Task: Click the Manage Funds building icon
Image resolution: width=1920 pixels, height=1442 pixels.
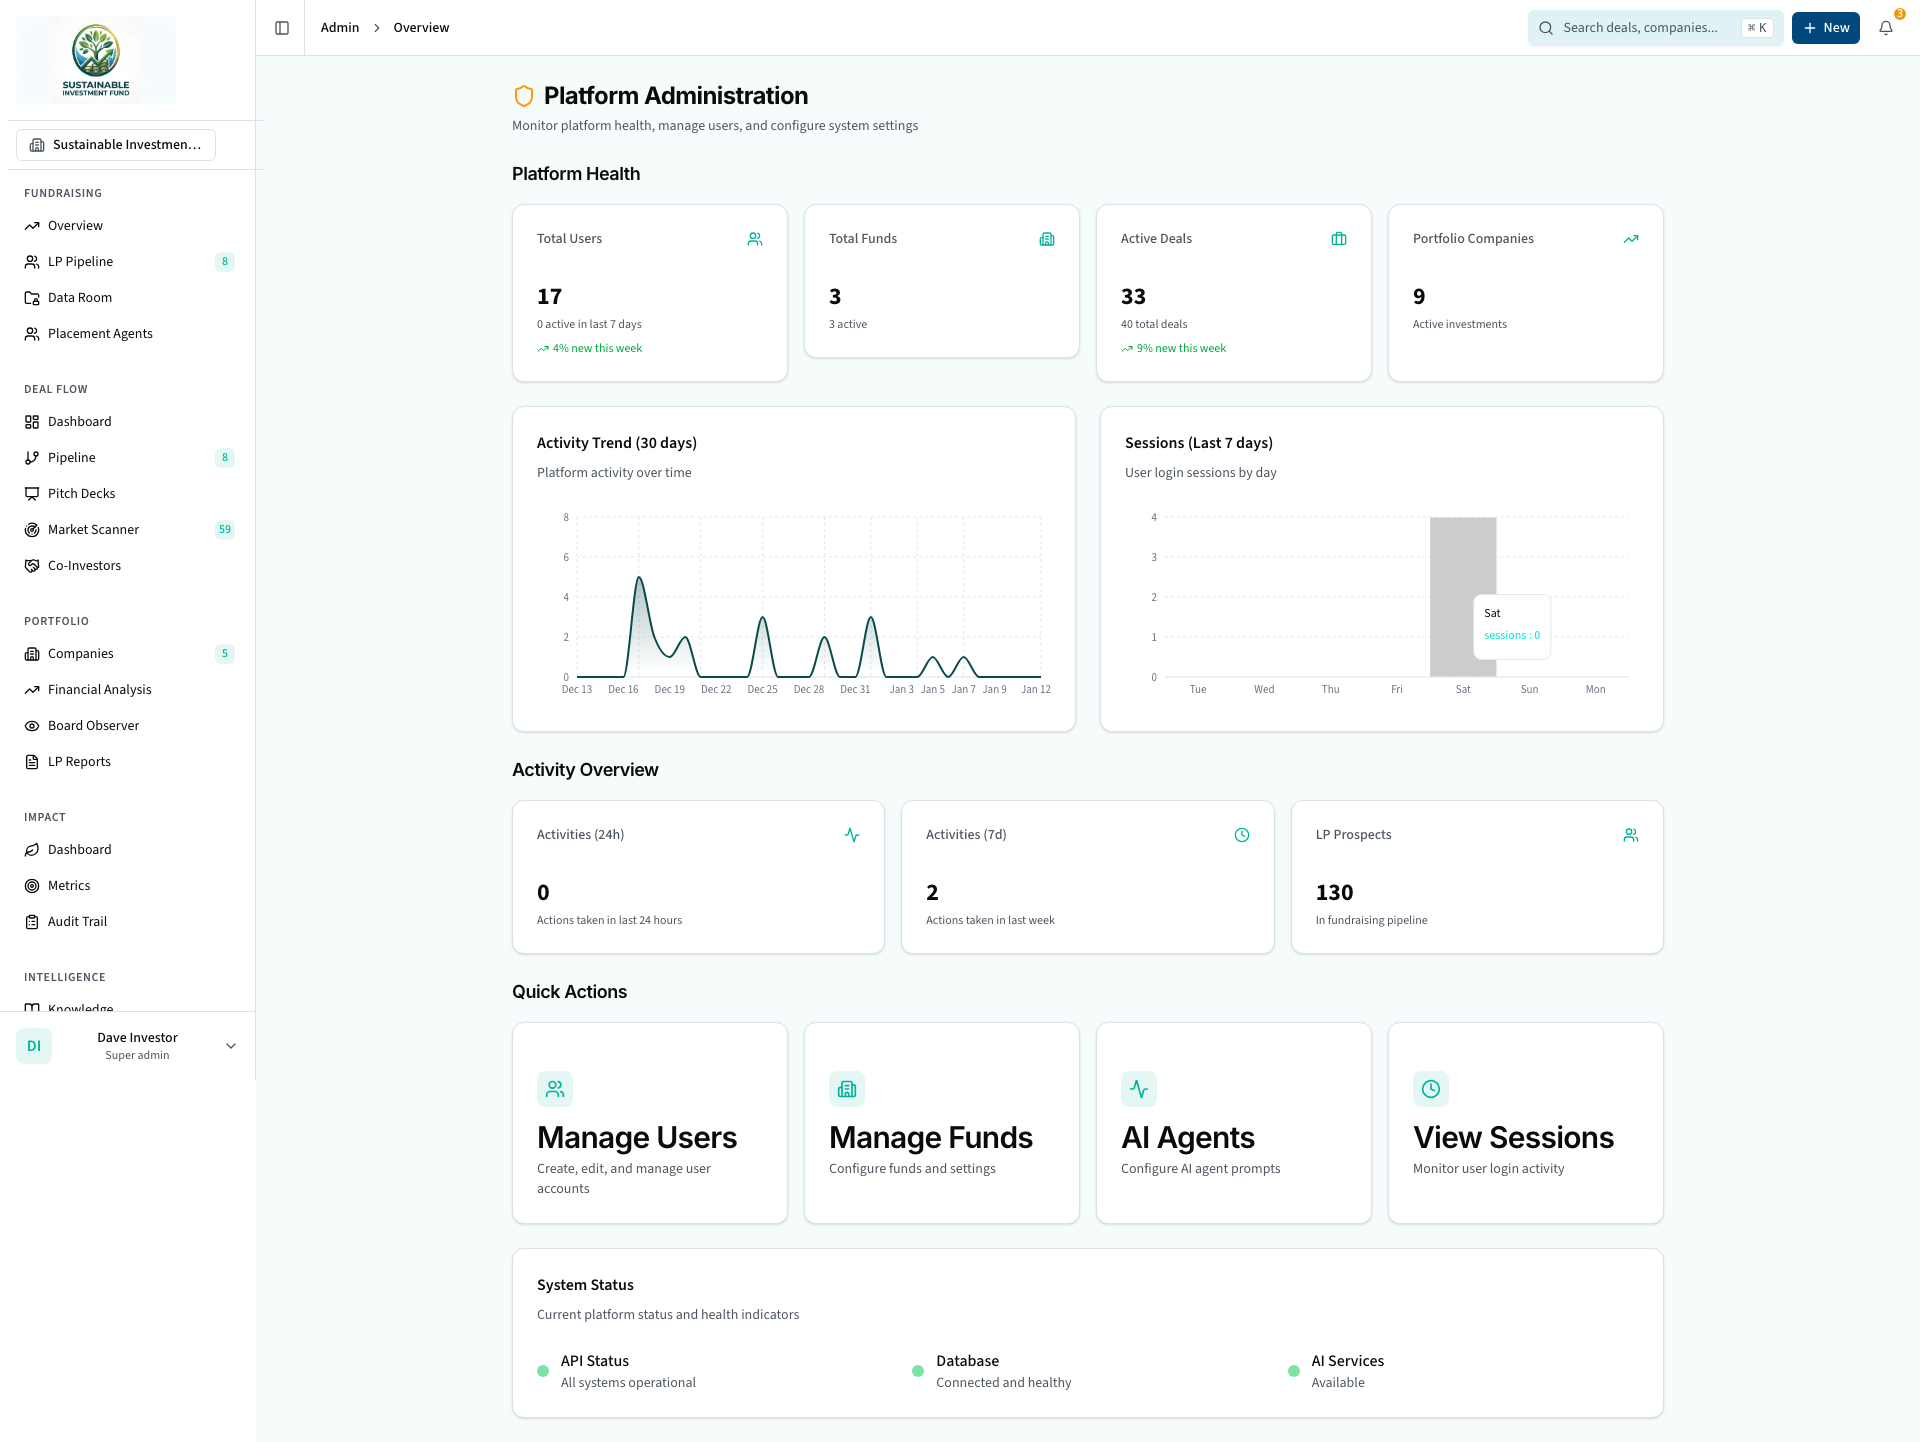Action: [847, 1089]
